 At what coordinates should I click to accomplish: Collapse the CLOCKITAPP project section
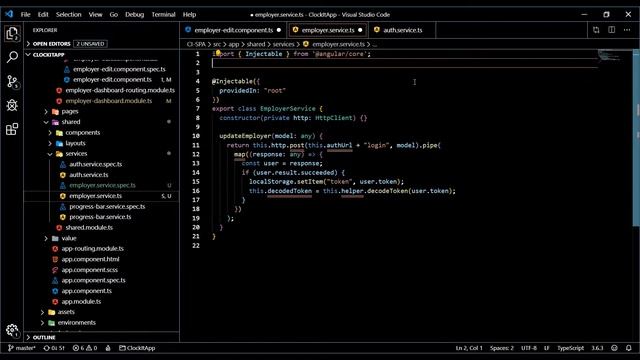click(x=48, y=55)
